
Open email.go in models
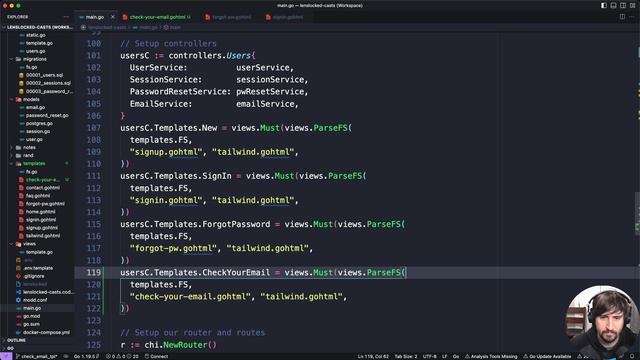35,107
